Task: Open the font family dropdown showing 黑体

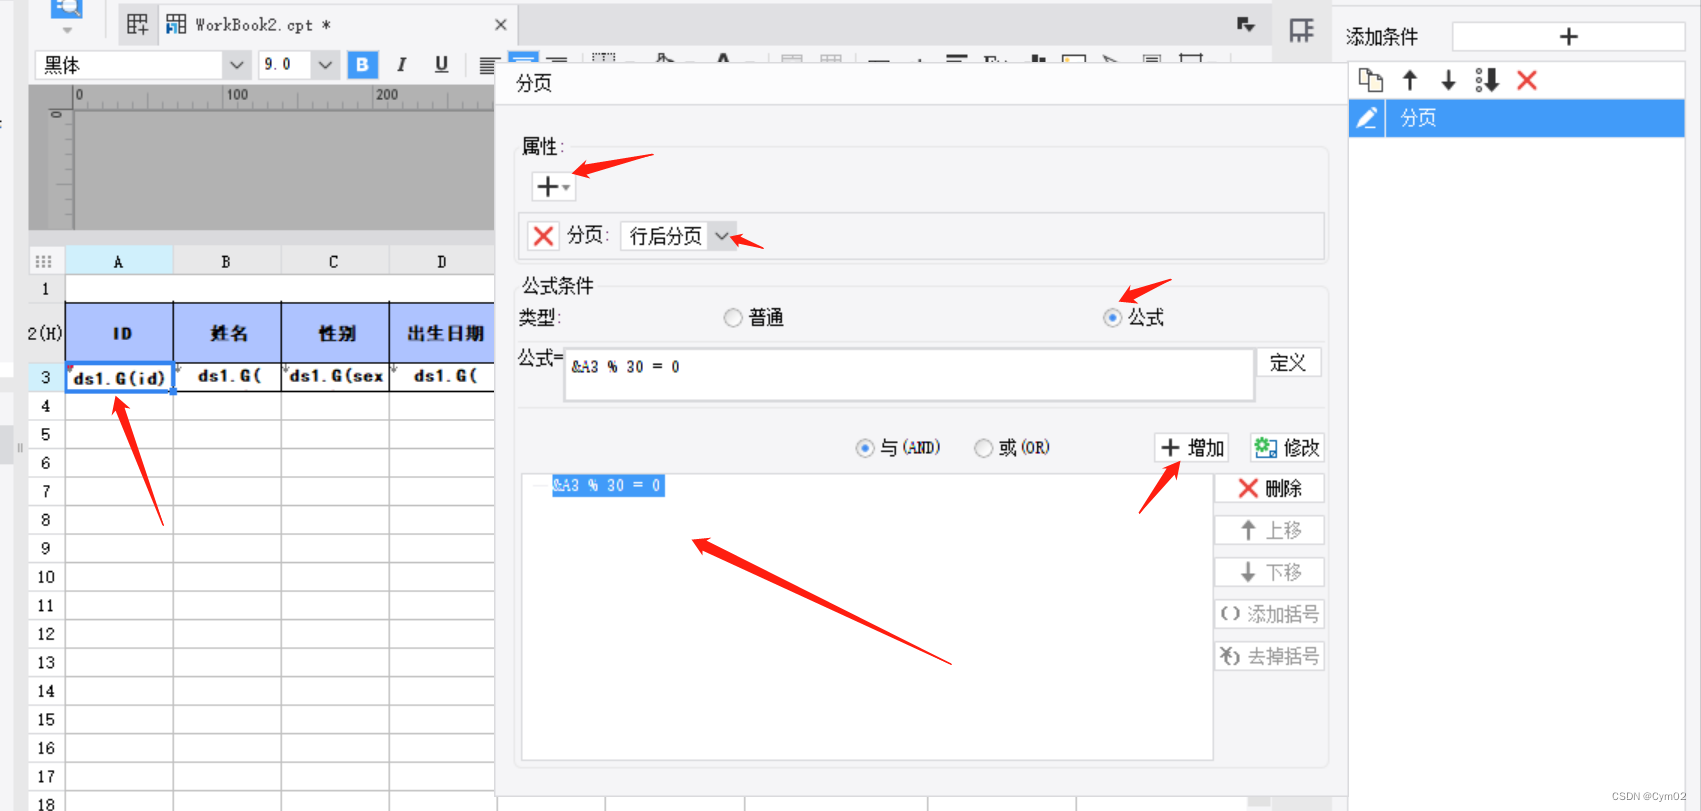Action: (x=236, y=65)
